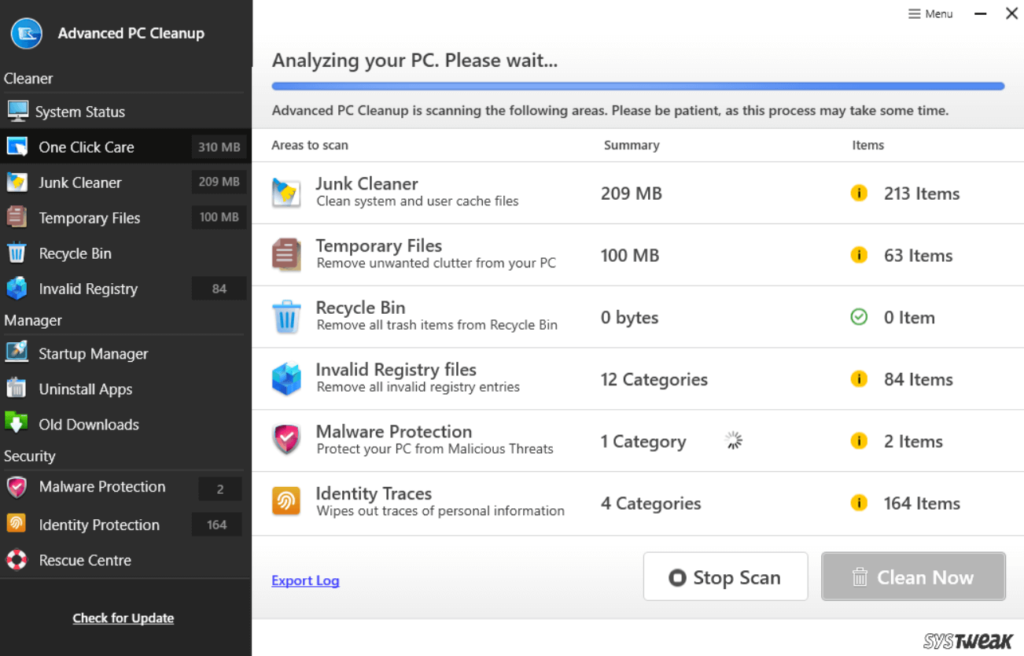This screenshot has width=1024, height=656.
Task: Click the Invalid Registry cube icon in sidebar
Action: (17, 288)
